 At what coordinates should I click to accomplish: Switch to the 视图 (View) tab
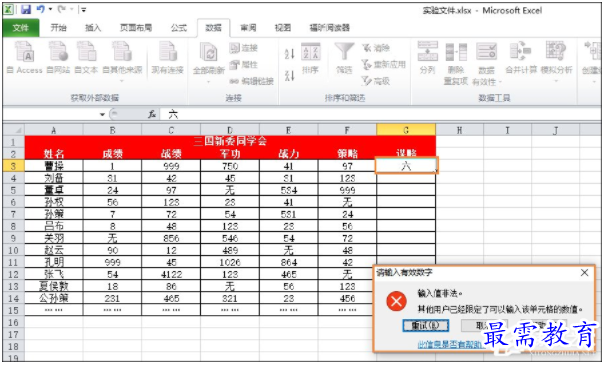click(282, 28)
